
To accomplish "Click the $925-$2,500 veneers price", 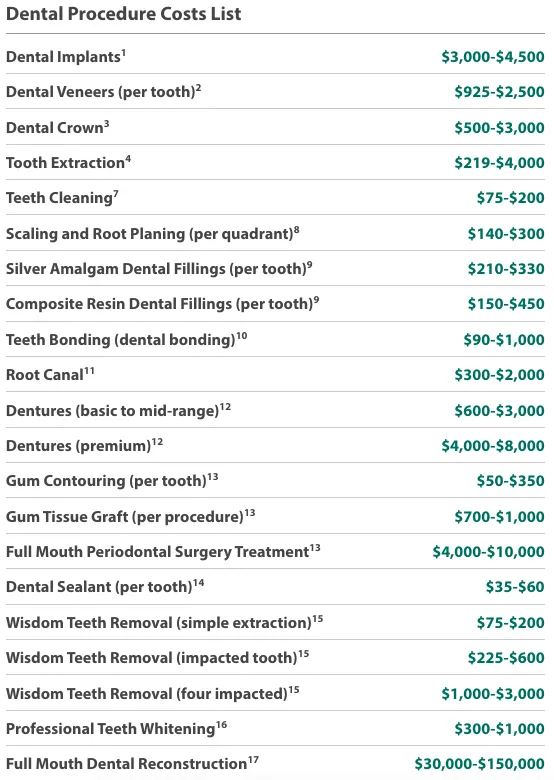I will pyautogui.click(x=499, y=92).
